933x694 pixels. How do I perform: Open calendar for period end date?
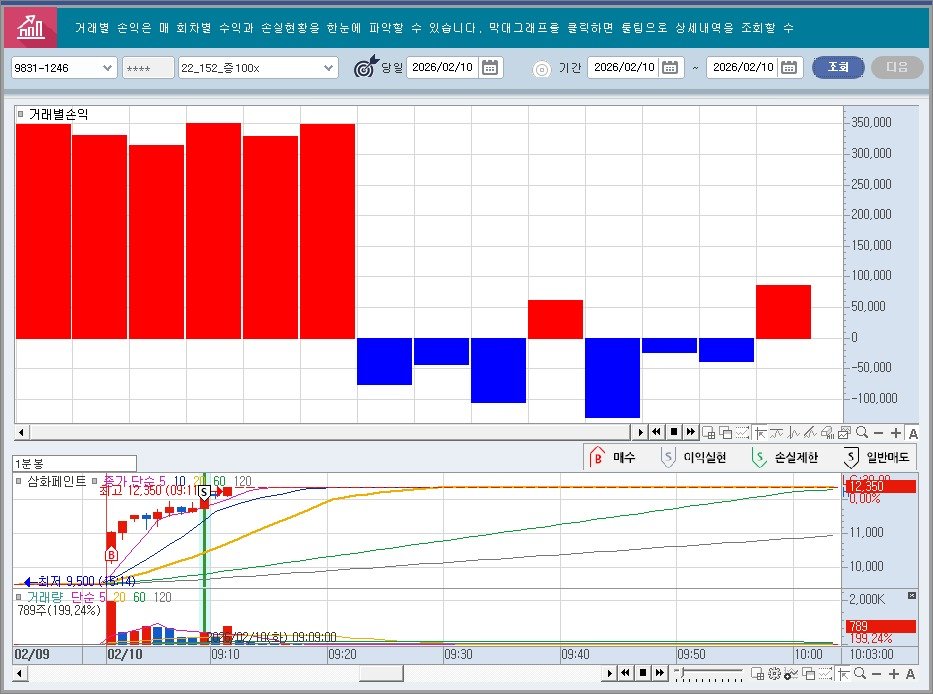pos(790,68)
